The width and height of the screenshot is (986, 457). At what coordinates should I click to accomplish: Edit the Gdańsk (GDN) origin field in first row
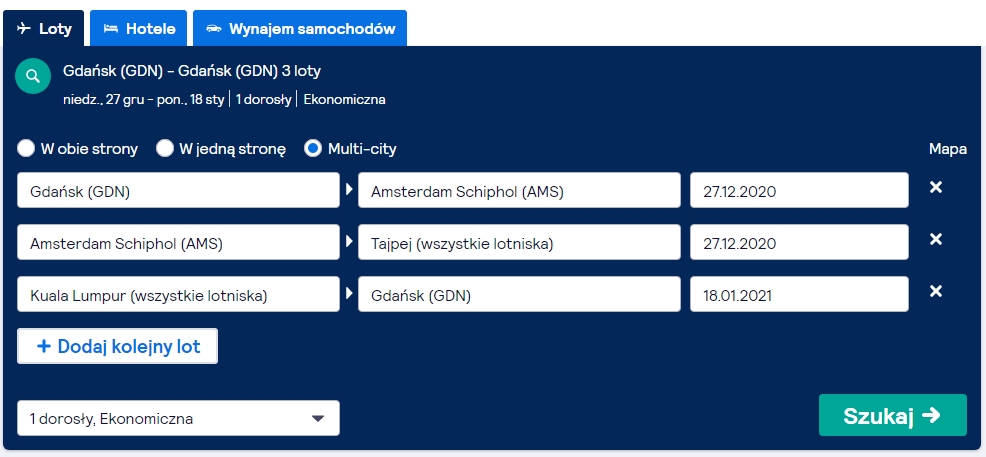click(x=179, y=190)
